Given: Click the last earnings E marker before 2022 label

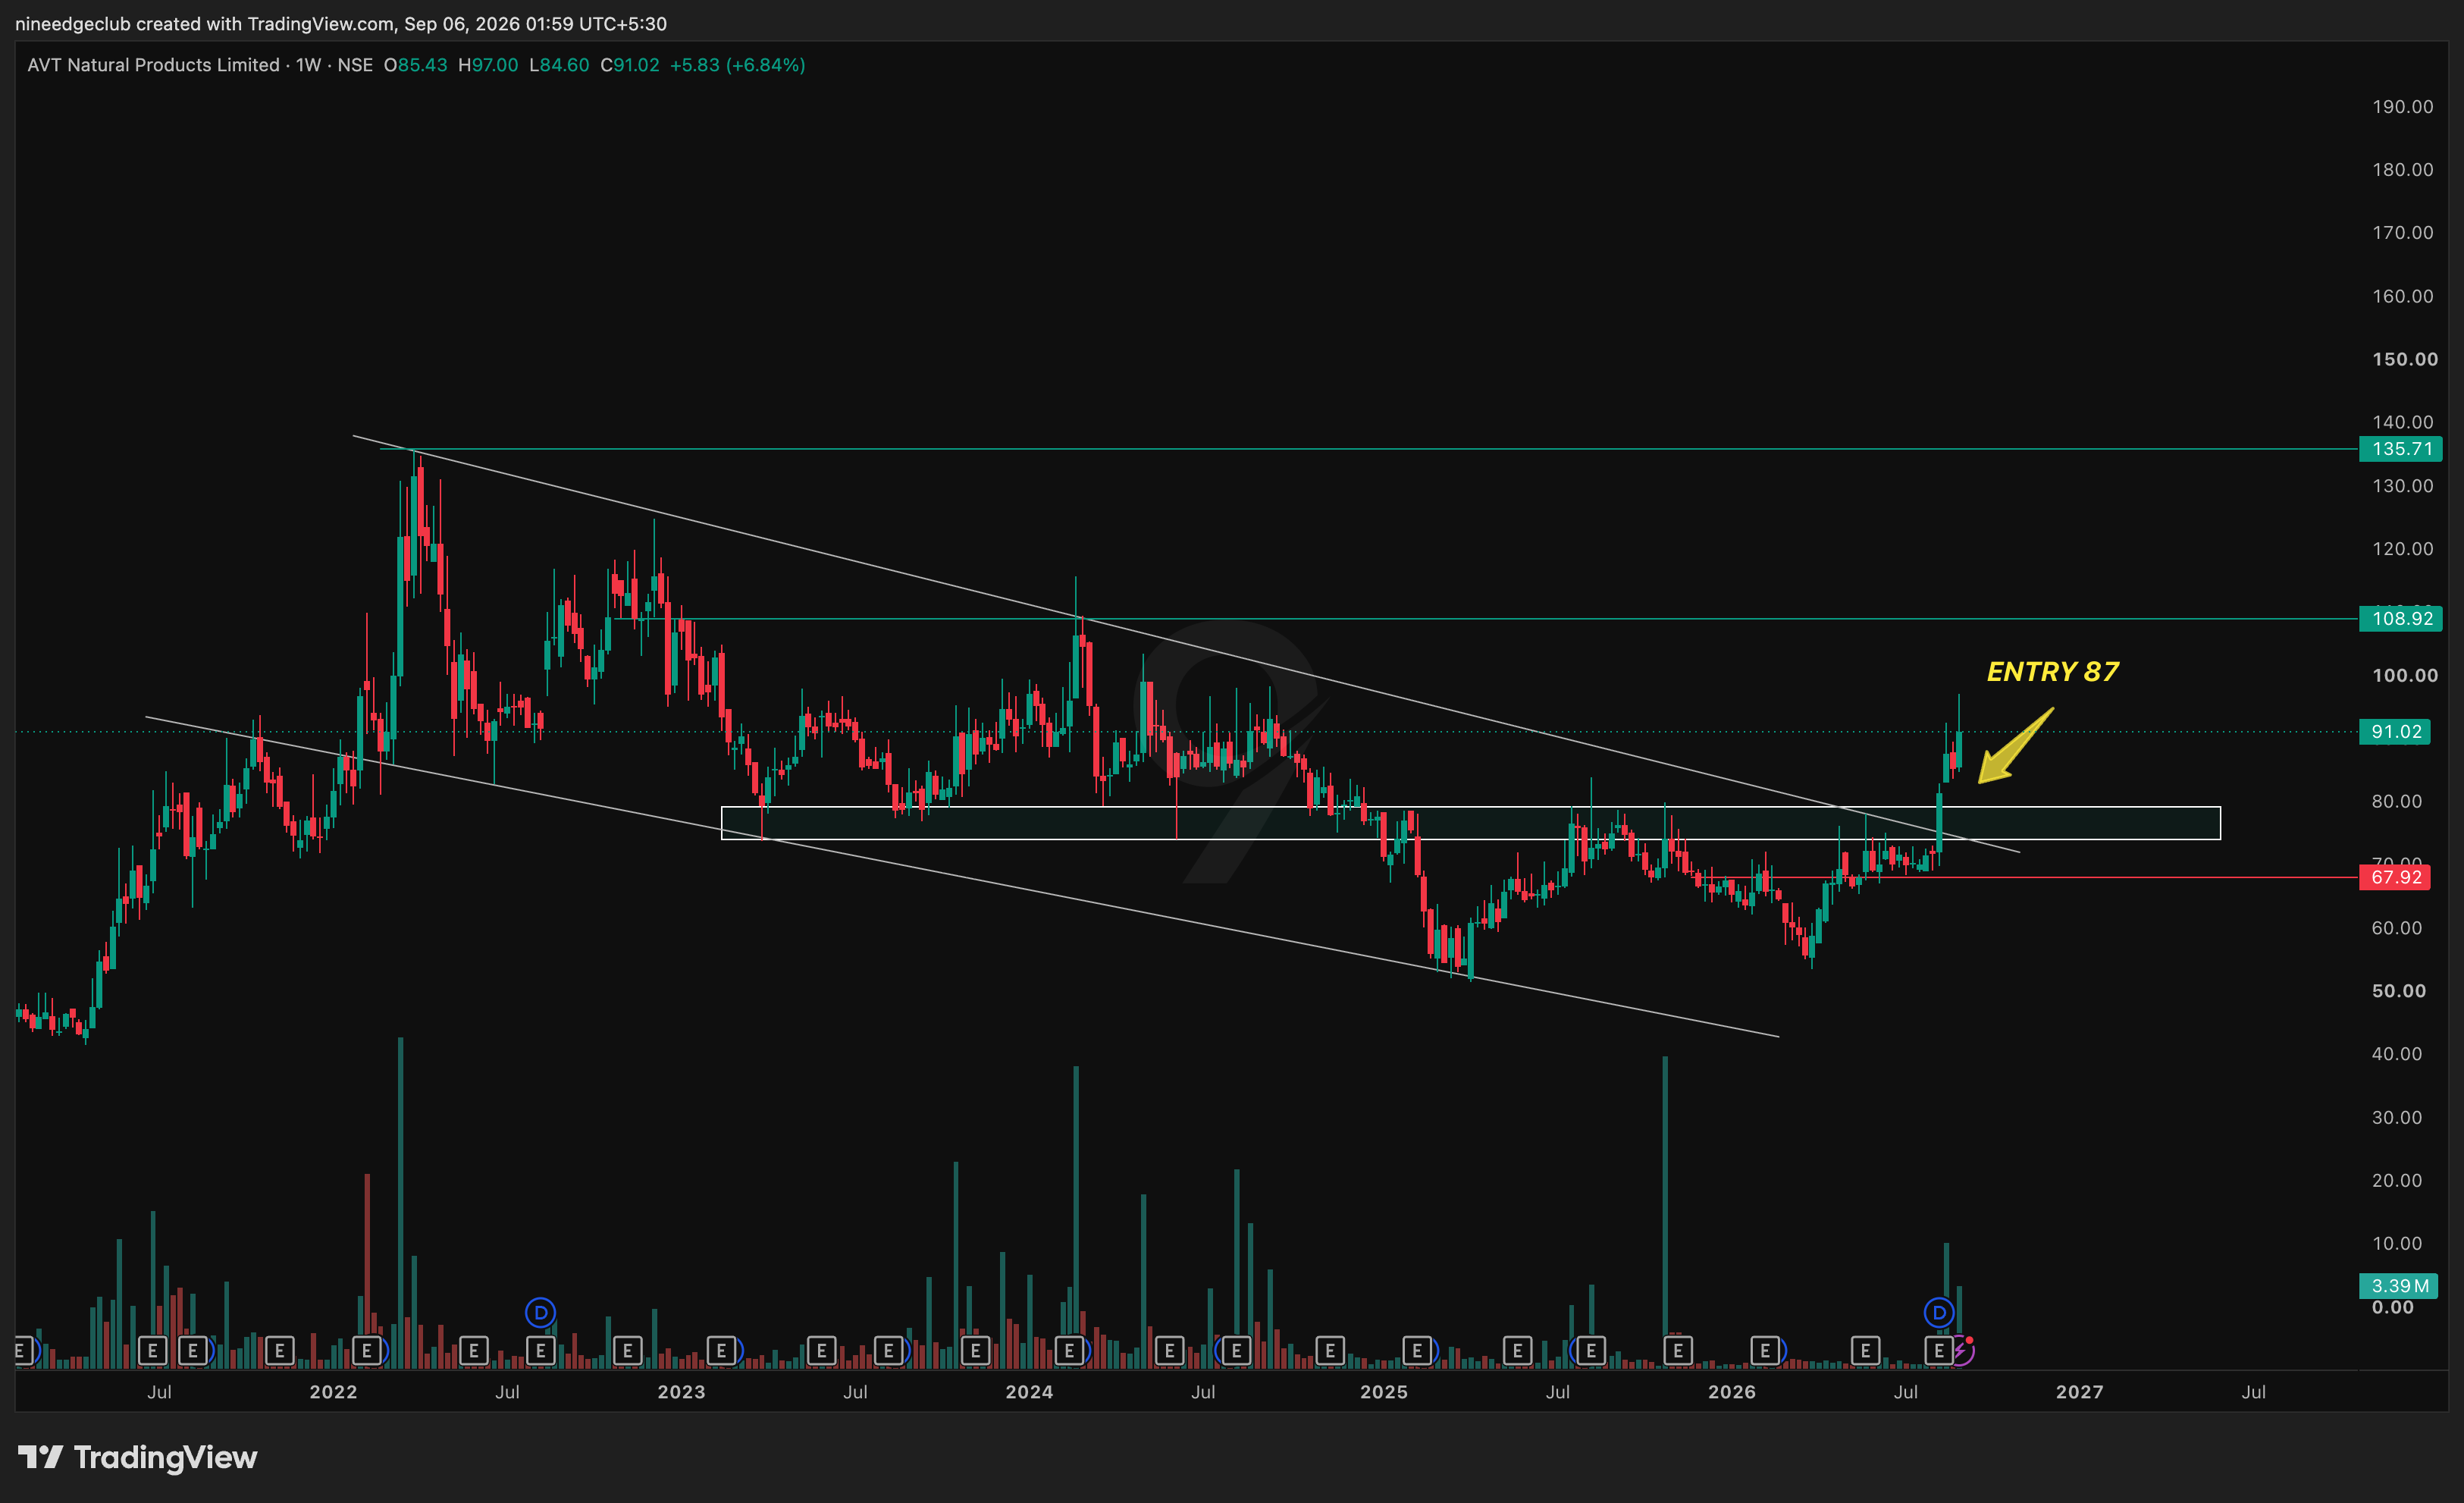Looking at the screenshot, I should coord(279,1351).
